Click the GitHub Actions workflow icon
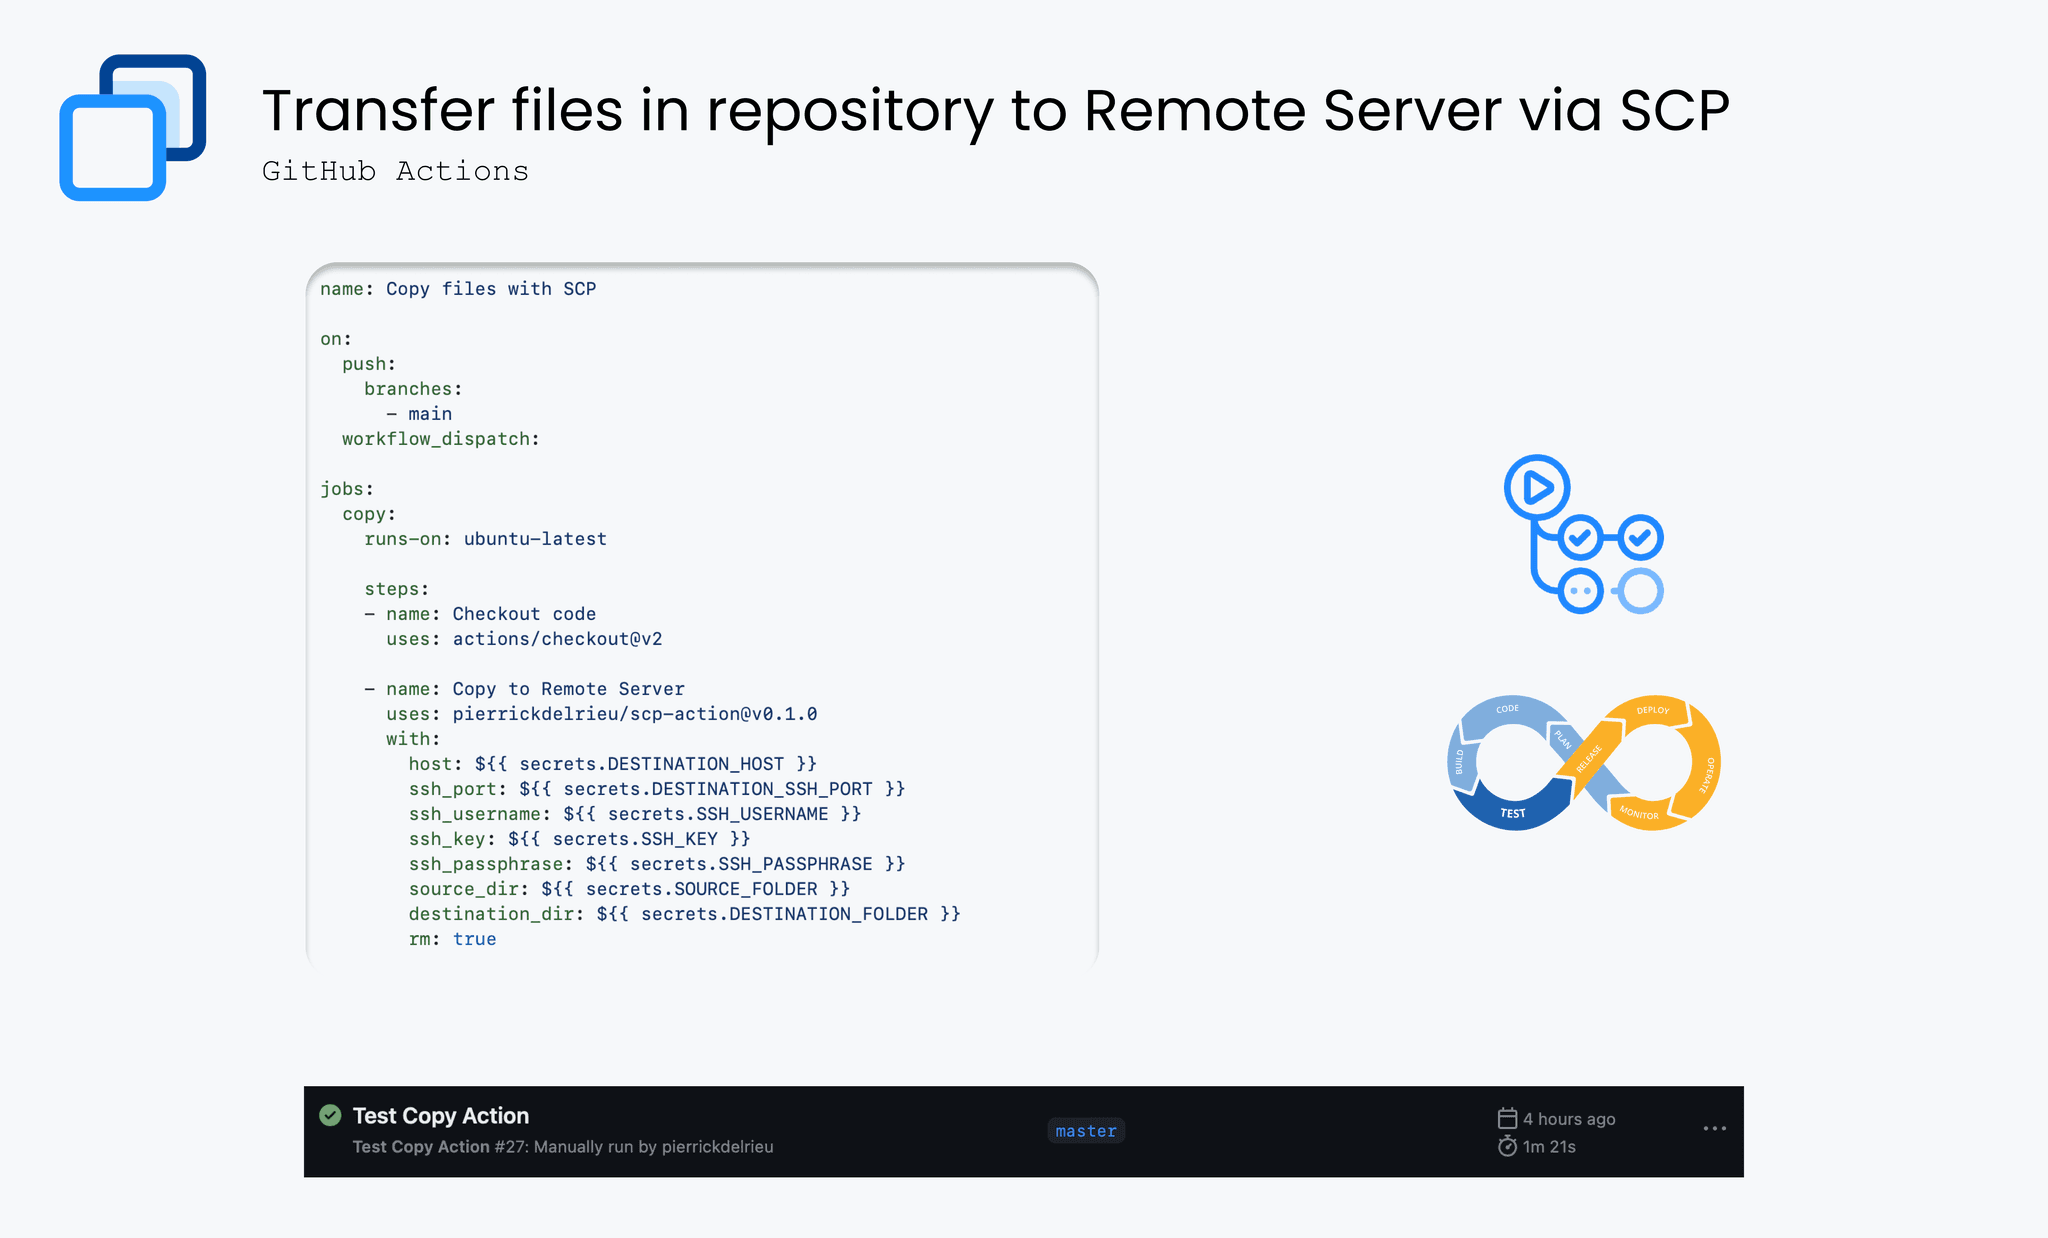 tap(1584, 534)
